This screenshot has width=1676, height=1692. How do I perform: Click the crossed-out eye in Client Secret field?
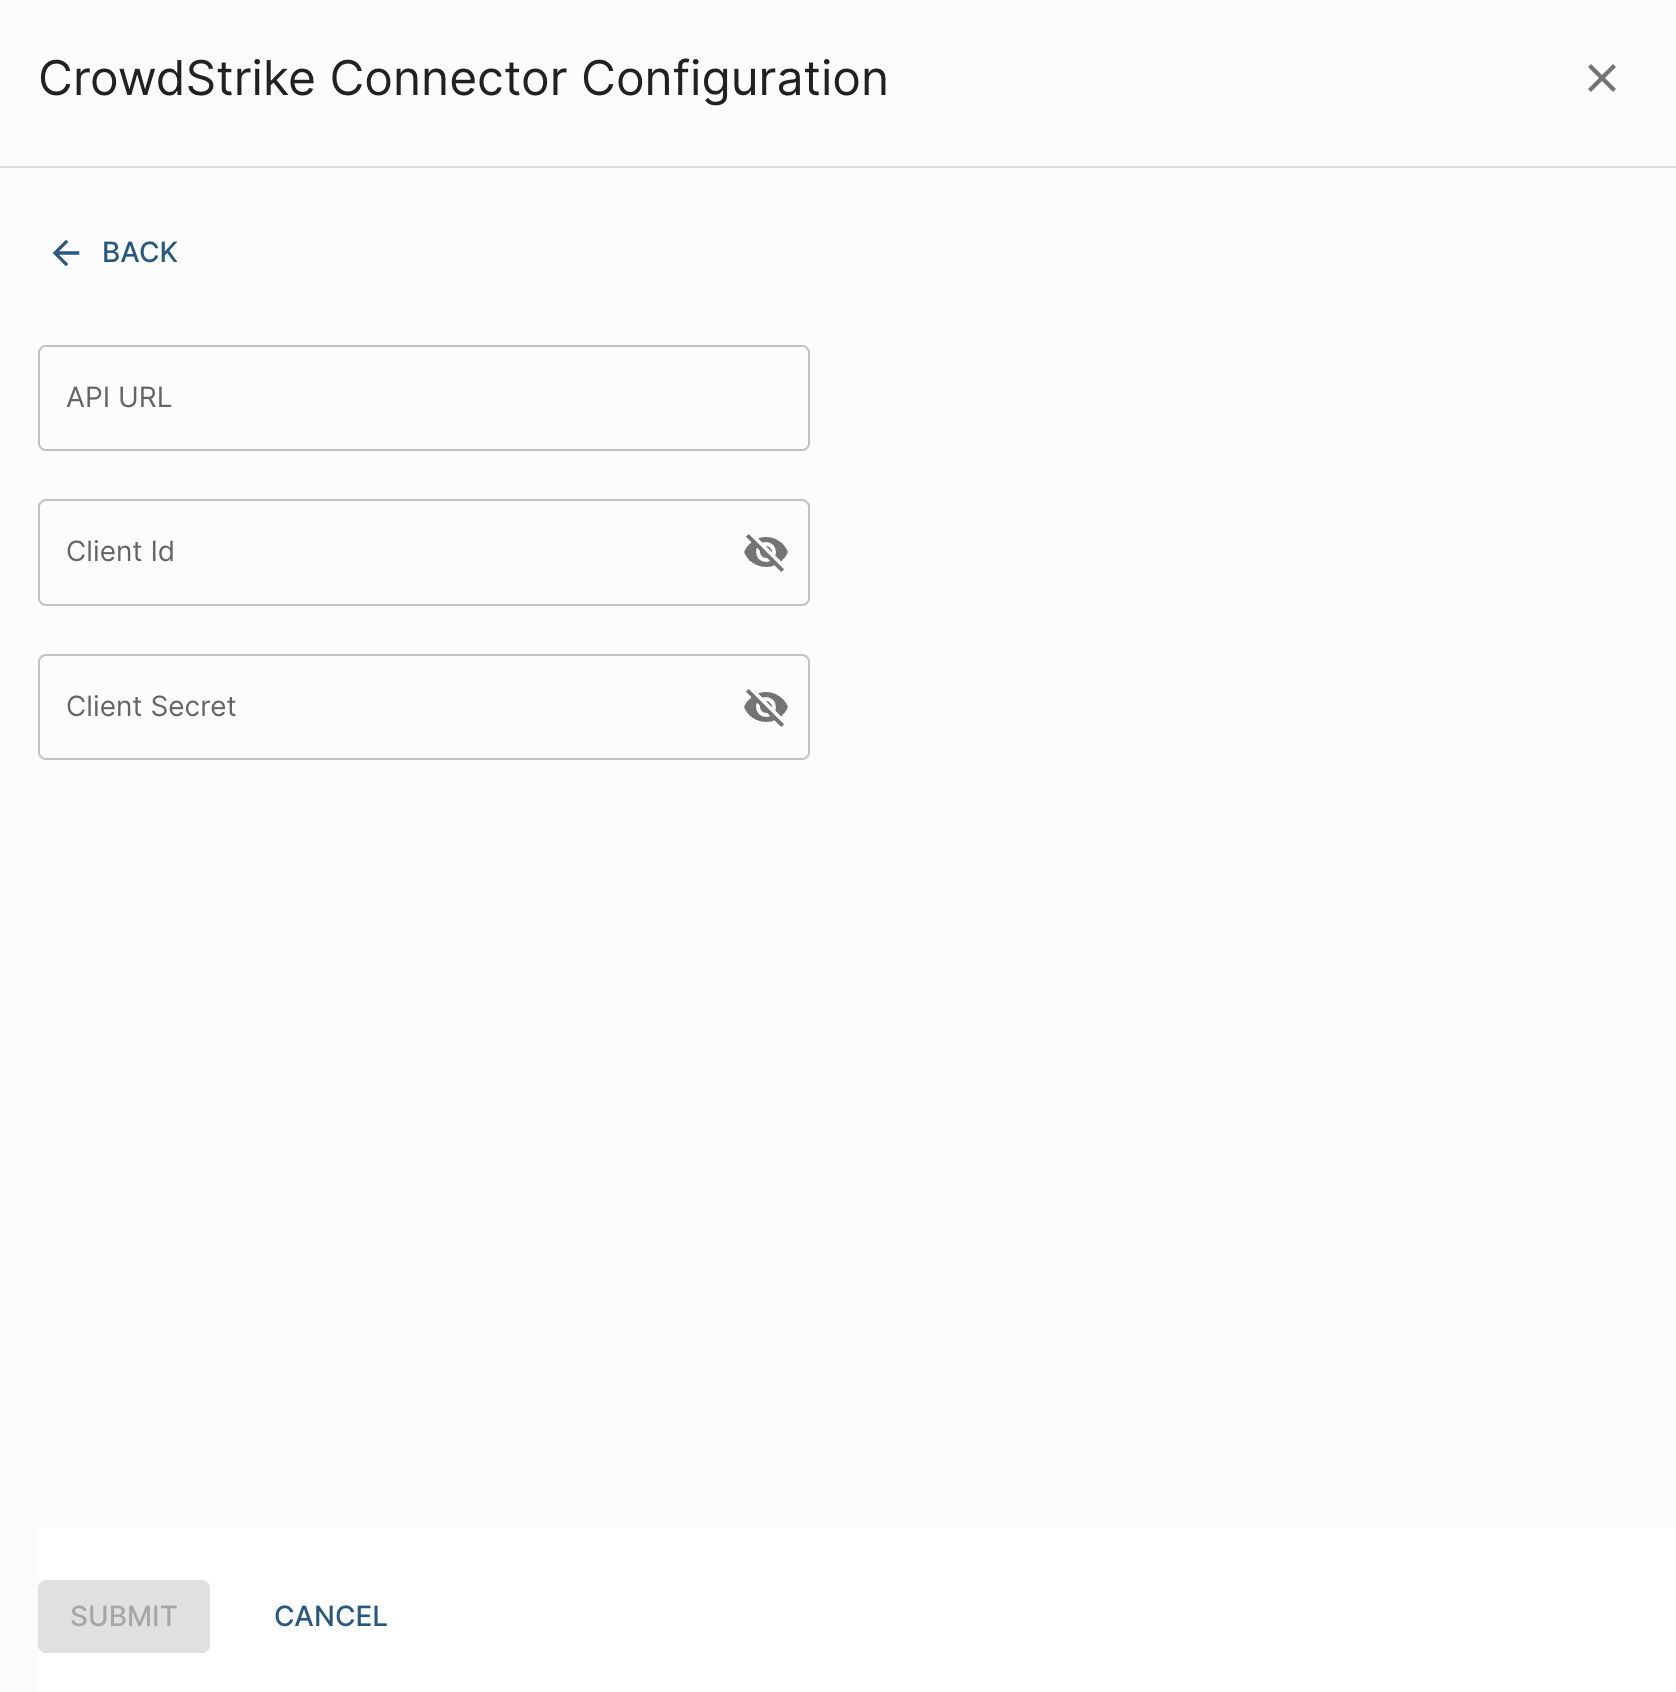(766, 707)
